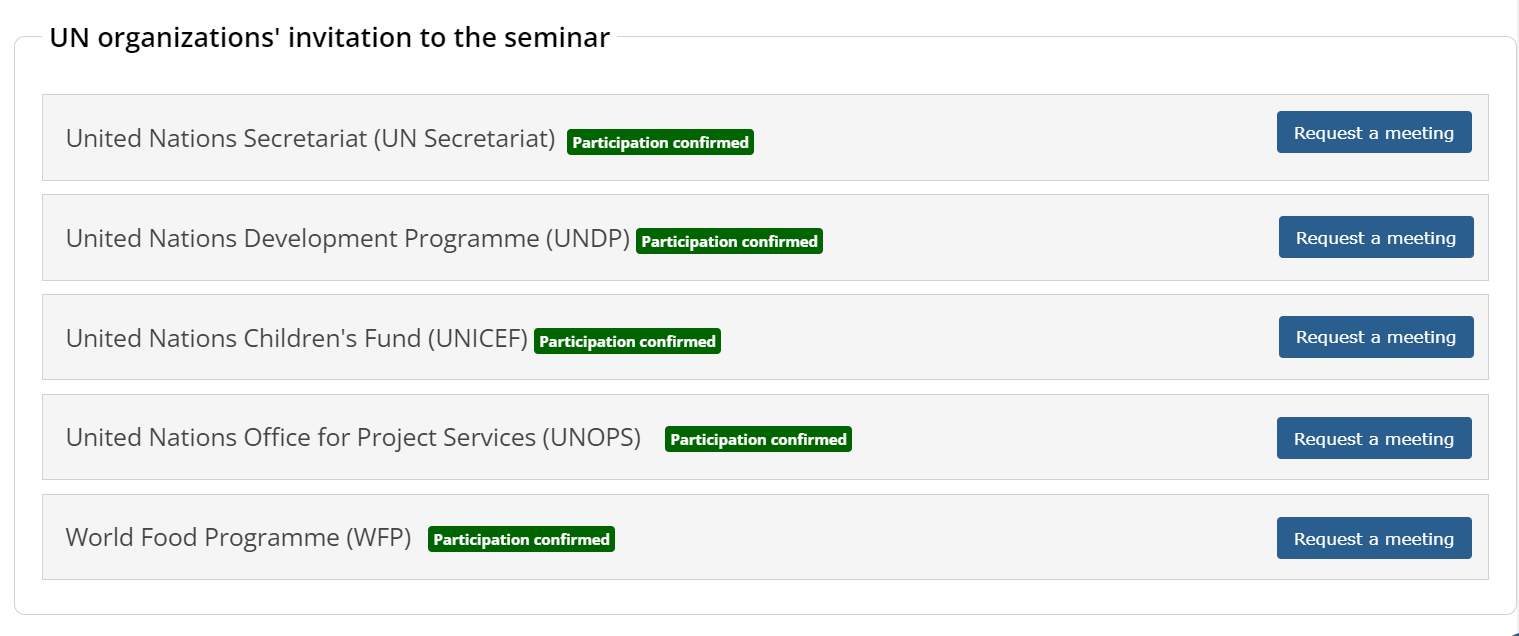
Task: Click UN Secretariat's Participation confirmed badge
Action: click(660, 142)
